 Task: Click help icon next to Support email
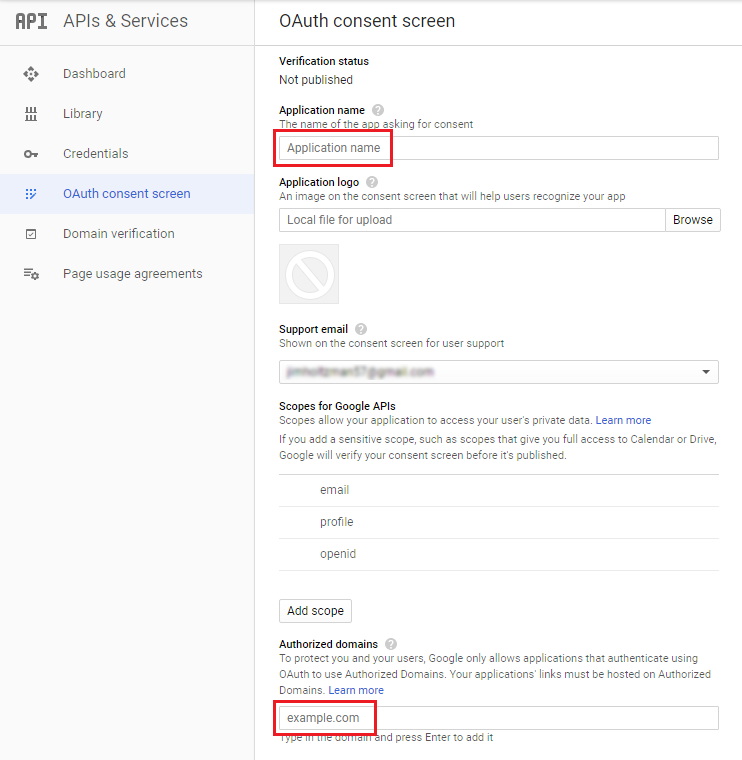[x=361, y=329]
